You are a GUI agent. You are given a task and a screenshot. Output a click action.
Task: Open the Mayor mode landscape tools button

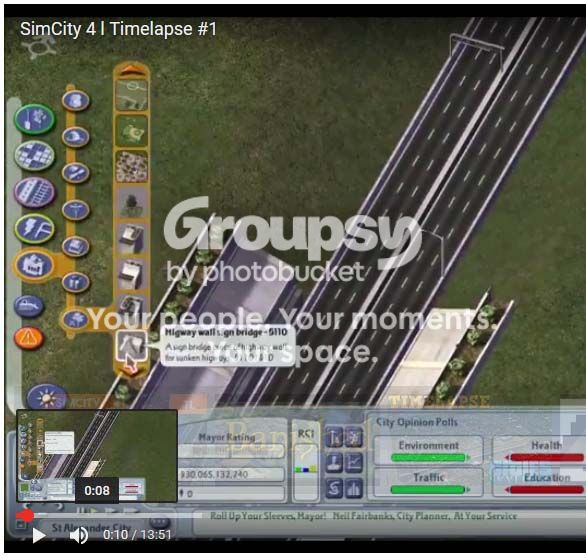[35, 119]
